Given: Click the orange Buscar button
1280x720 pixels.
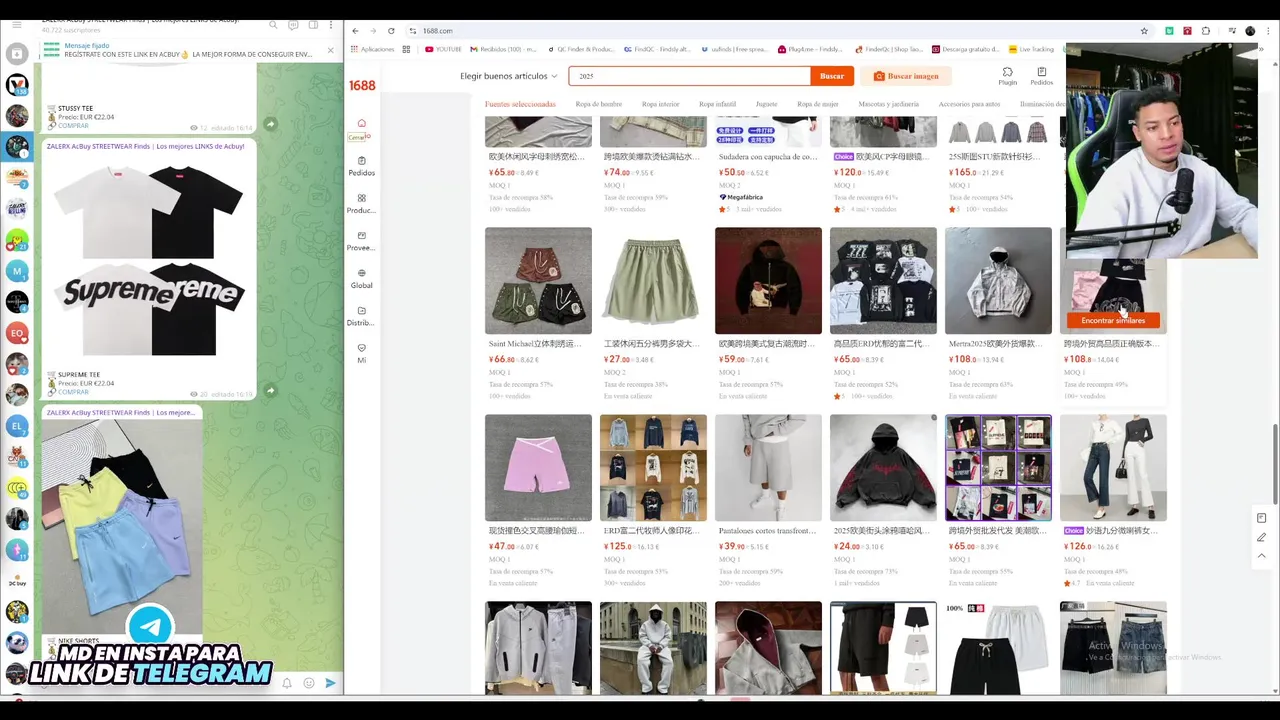Looking at the screenshot, I should coord(832,76).
